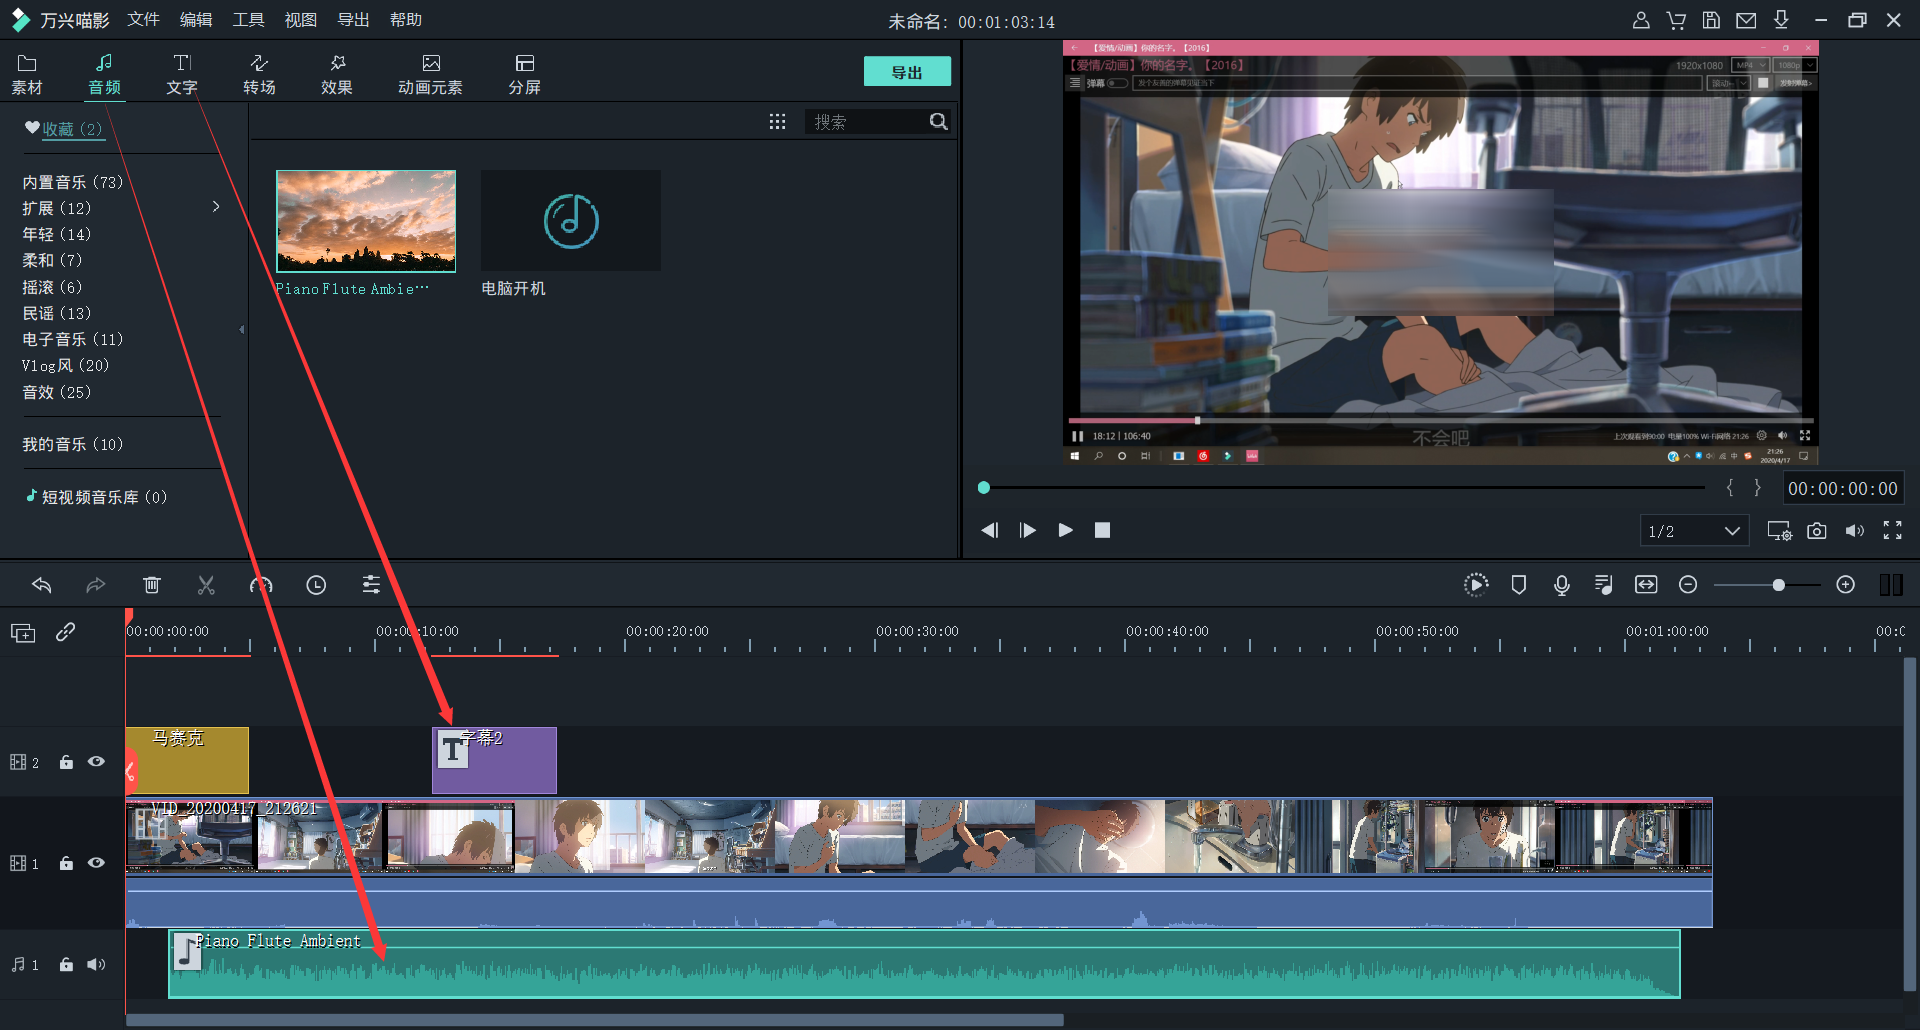
Task: Enter fullscreen preview mode
Action: coord(1892,531)
